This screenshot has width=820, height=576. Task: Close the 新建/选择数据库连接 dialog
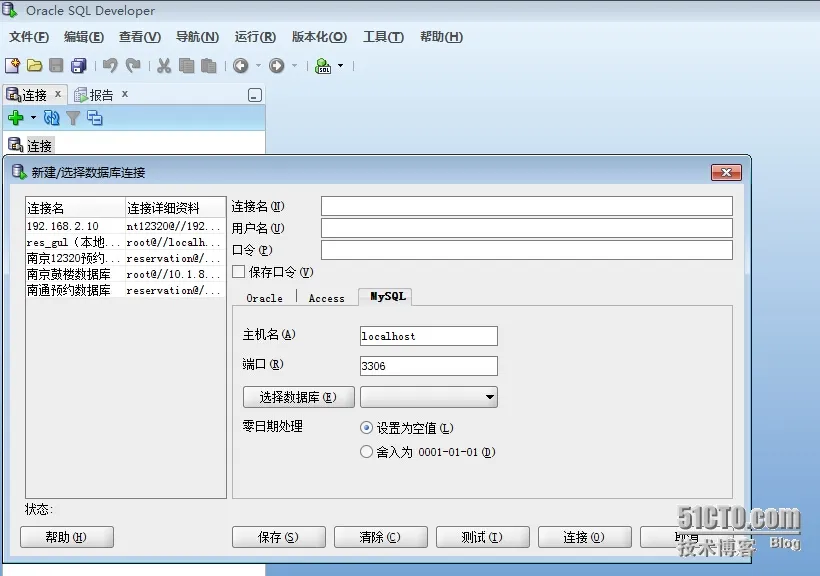(x=726, y=172)
